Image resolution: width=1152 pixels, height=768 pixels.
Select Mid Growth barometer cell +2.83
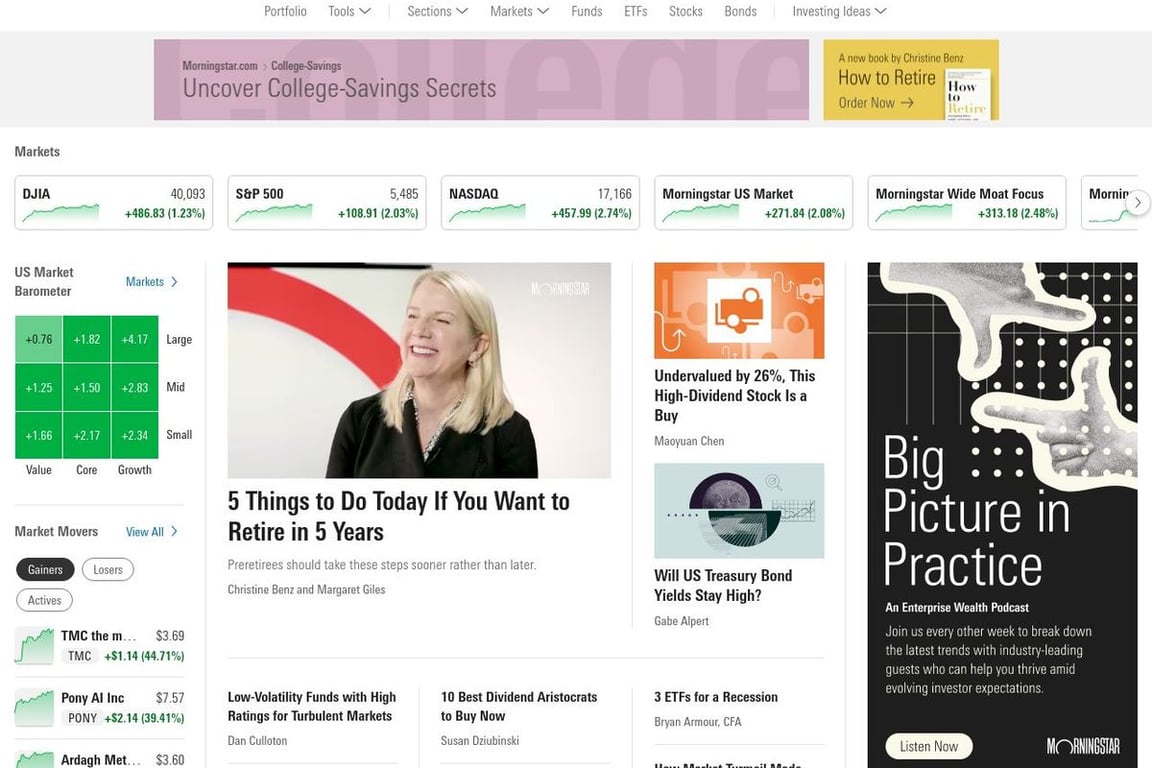[134, 387]
